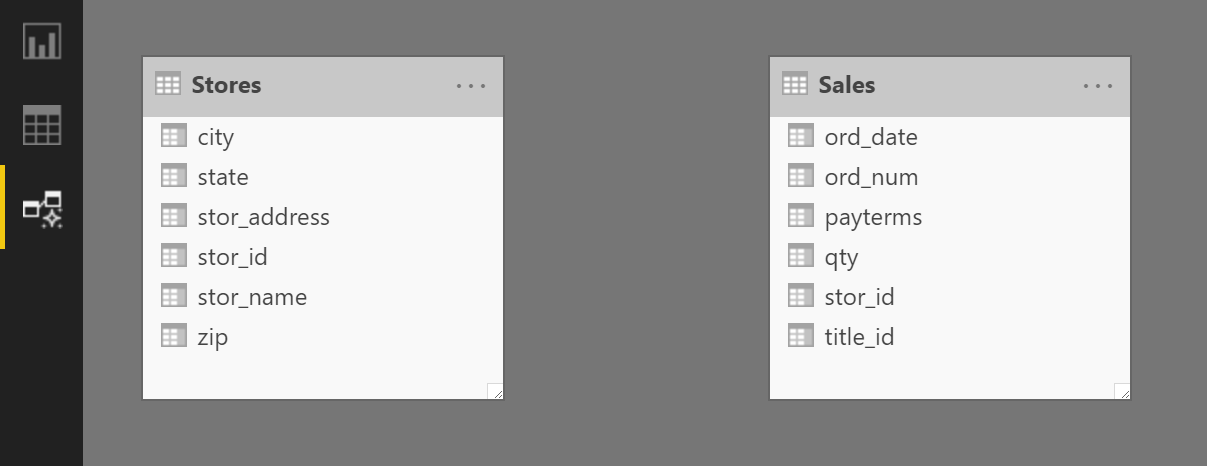Select stor_id field in Stores table
The width and height of the screenshot is (1207, 466).
[x=323, y=257]
